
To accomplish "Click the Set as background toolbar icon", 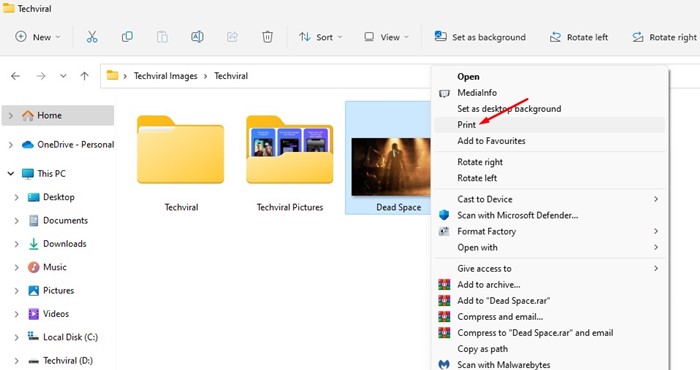I will [441, 37].
